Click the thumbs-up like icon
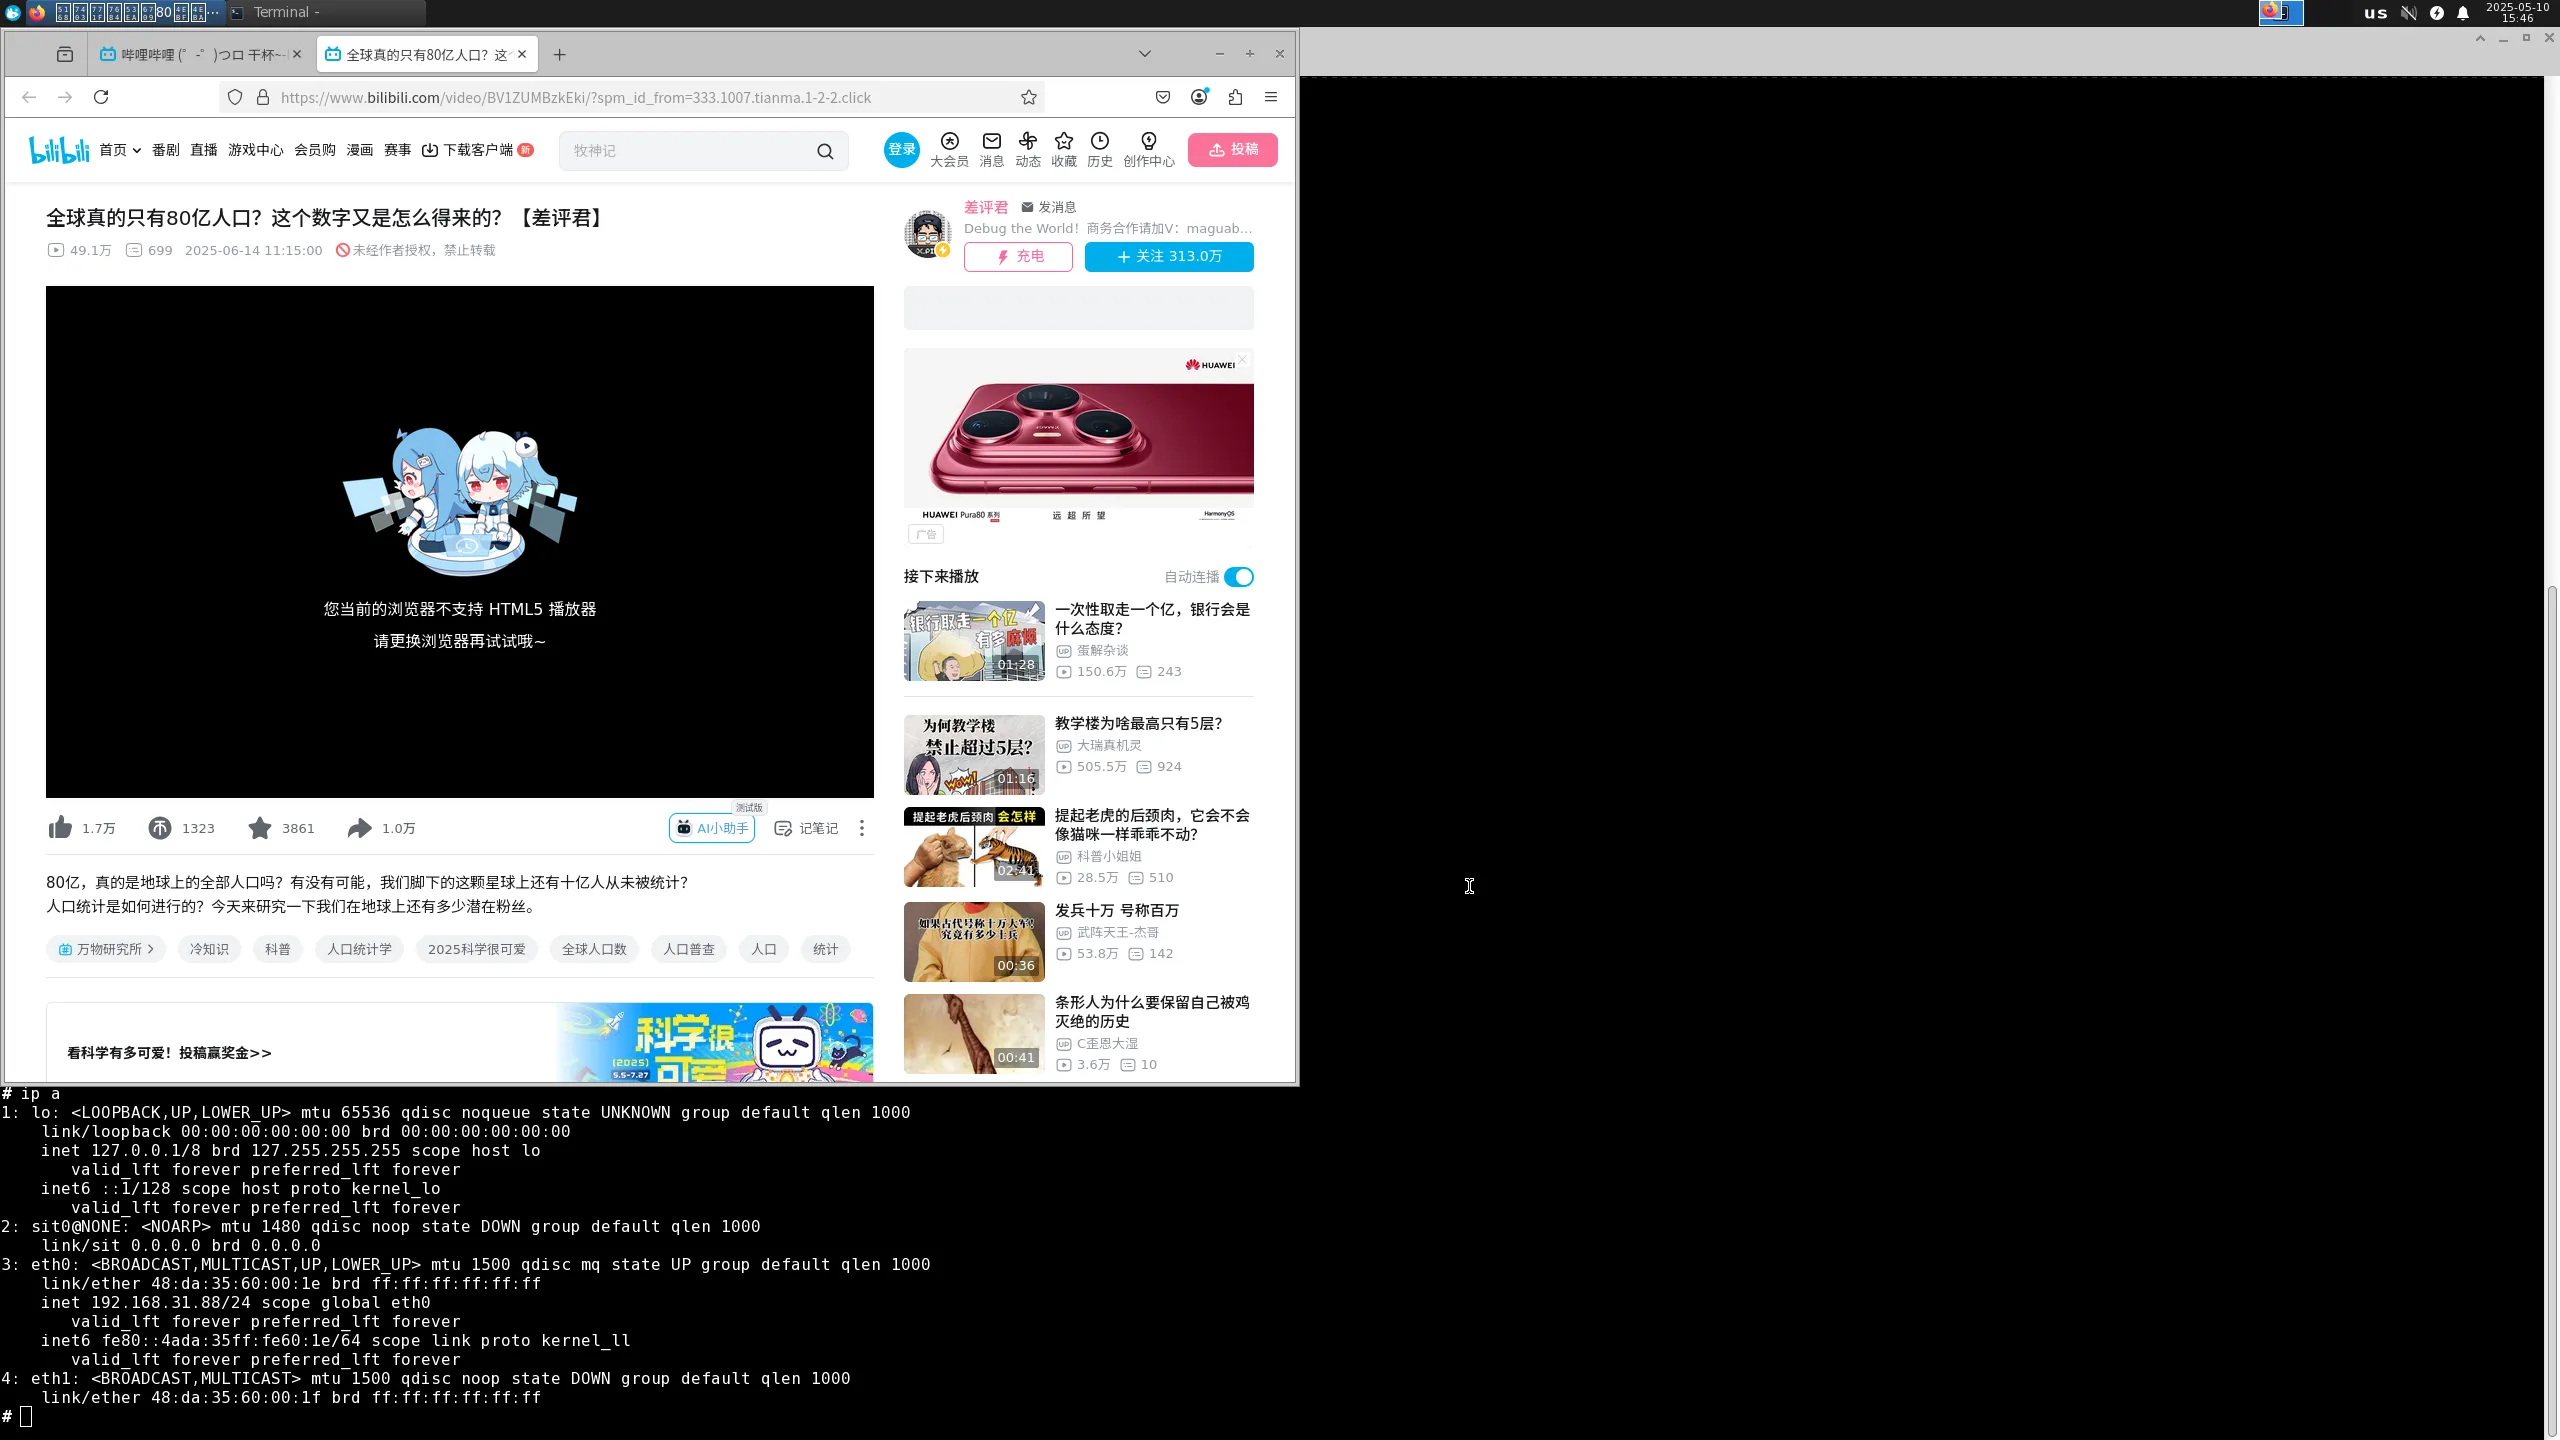The image size is (2560, 1440). coord(61,828)
